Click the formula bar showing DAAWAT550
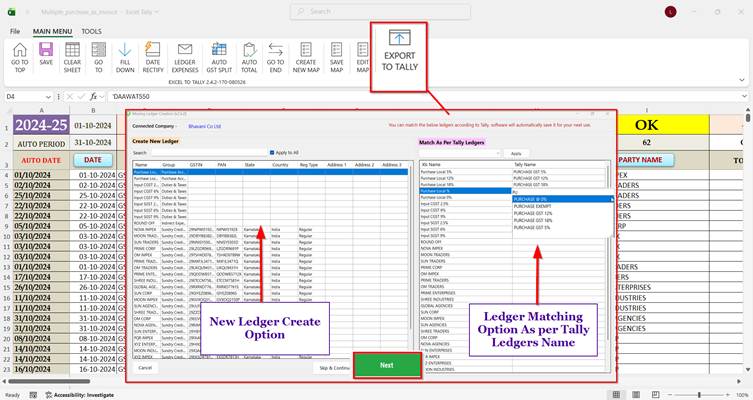Screen dimensions: 753x400 (x=425, y=97)
